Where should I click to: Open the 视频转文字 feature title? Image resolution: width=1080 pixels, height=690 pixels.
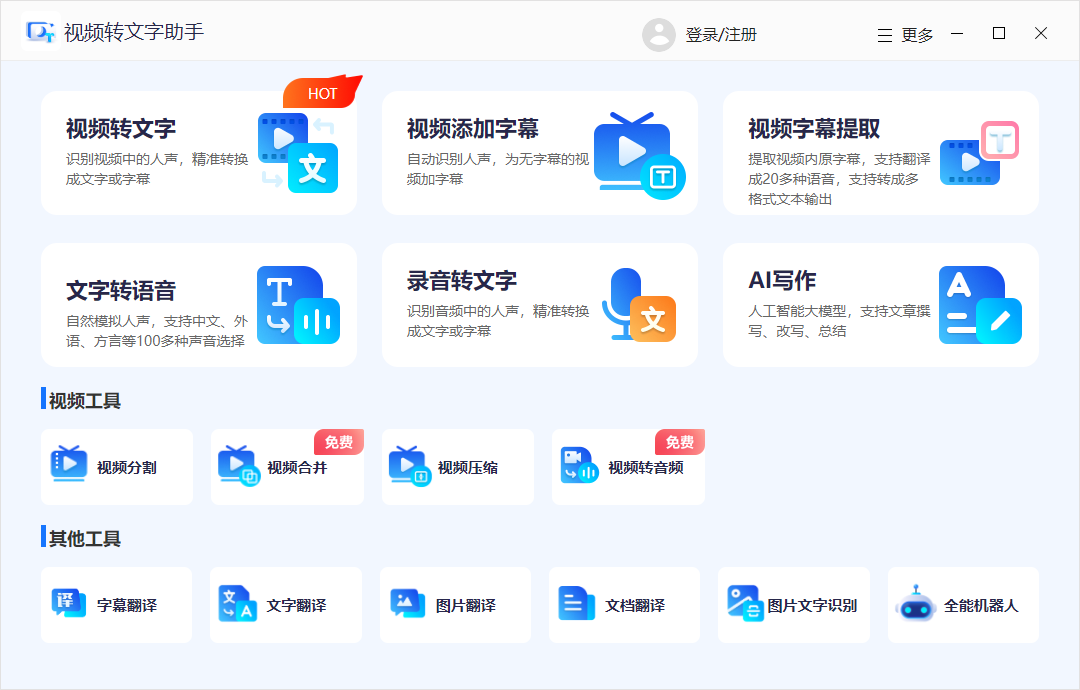(x=121, y=129)
